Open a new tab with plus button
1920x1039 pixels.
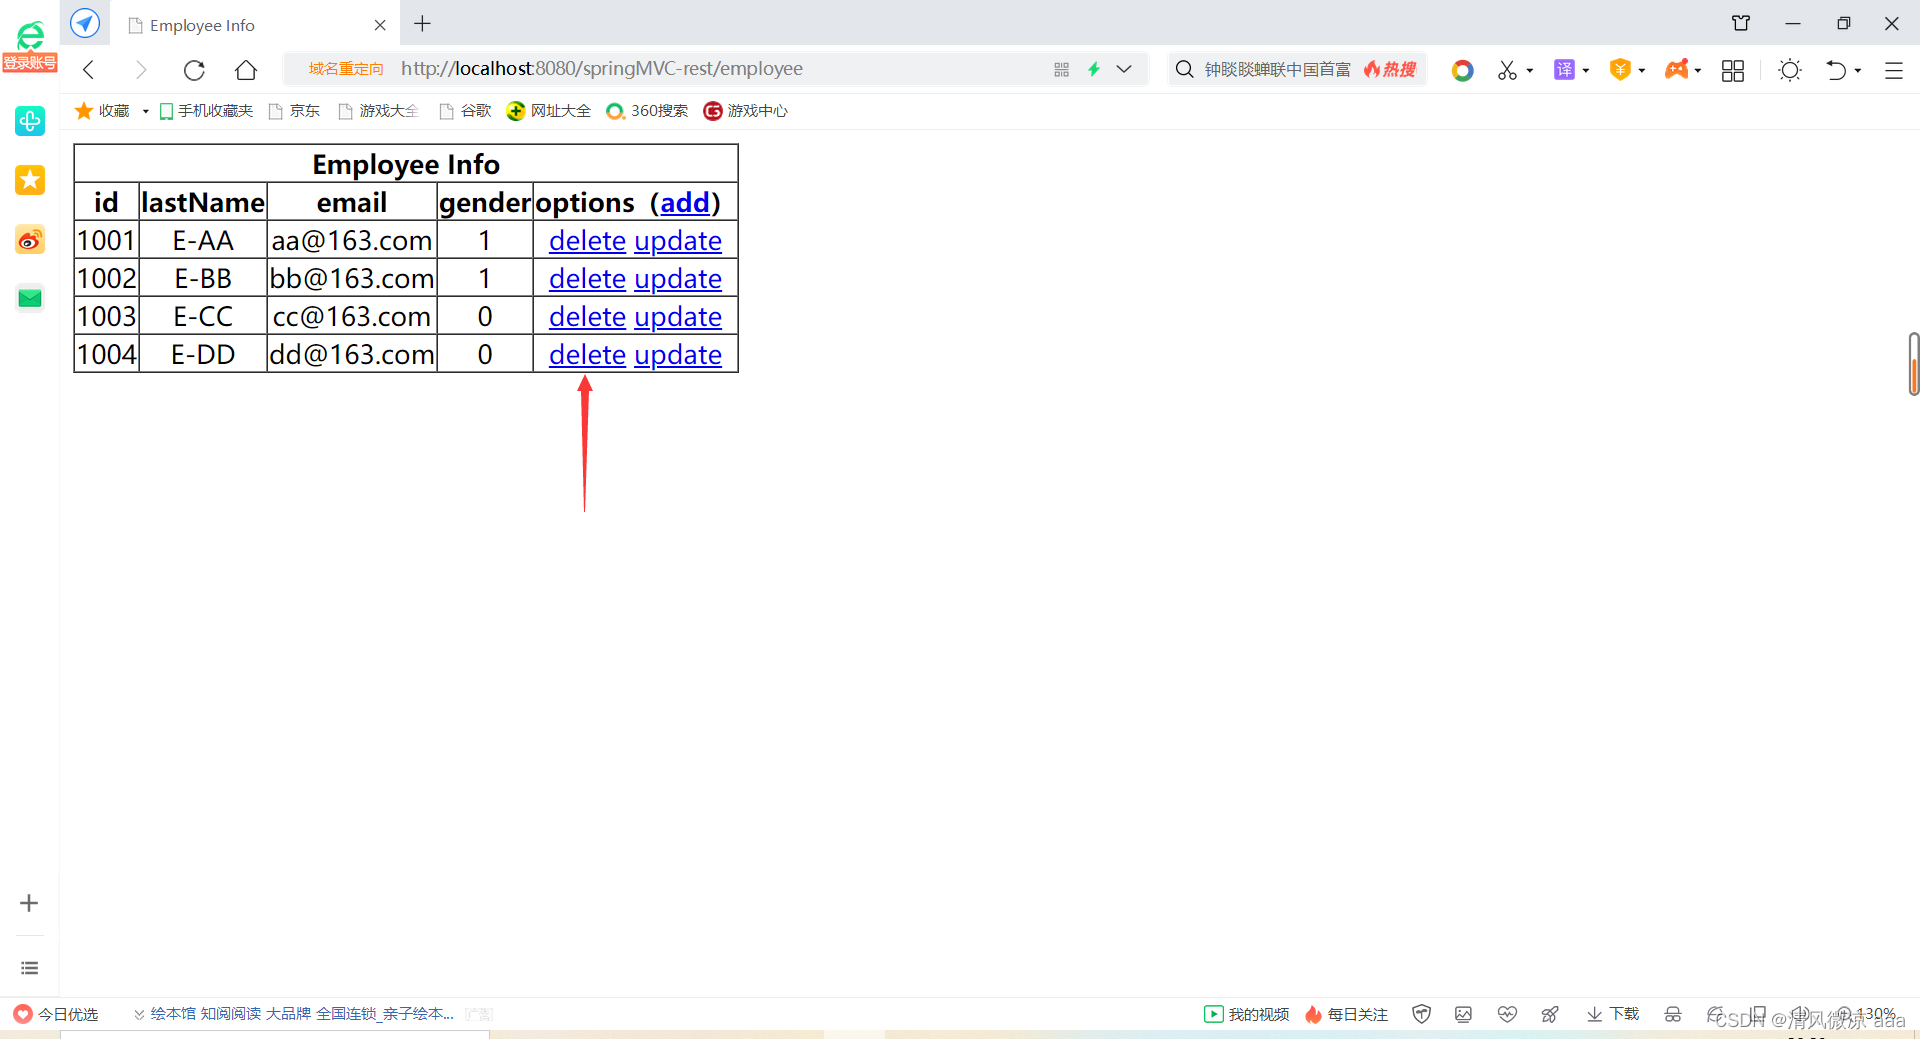click(x=422, y=24)
